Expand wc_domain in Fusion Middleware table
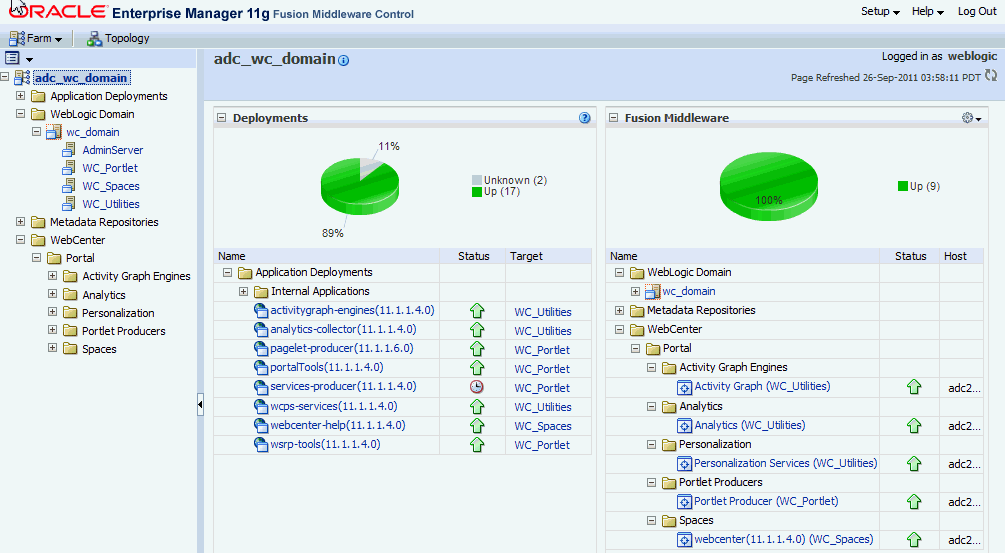The width and height of the screenshot is (1005, 553). 635,292
